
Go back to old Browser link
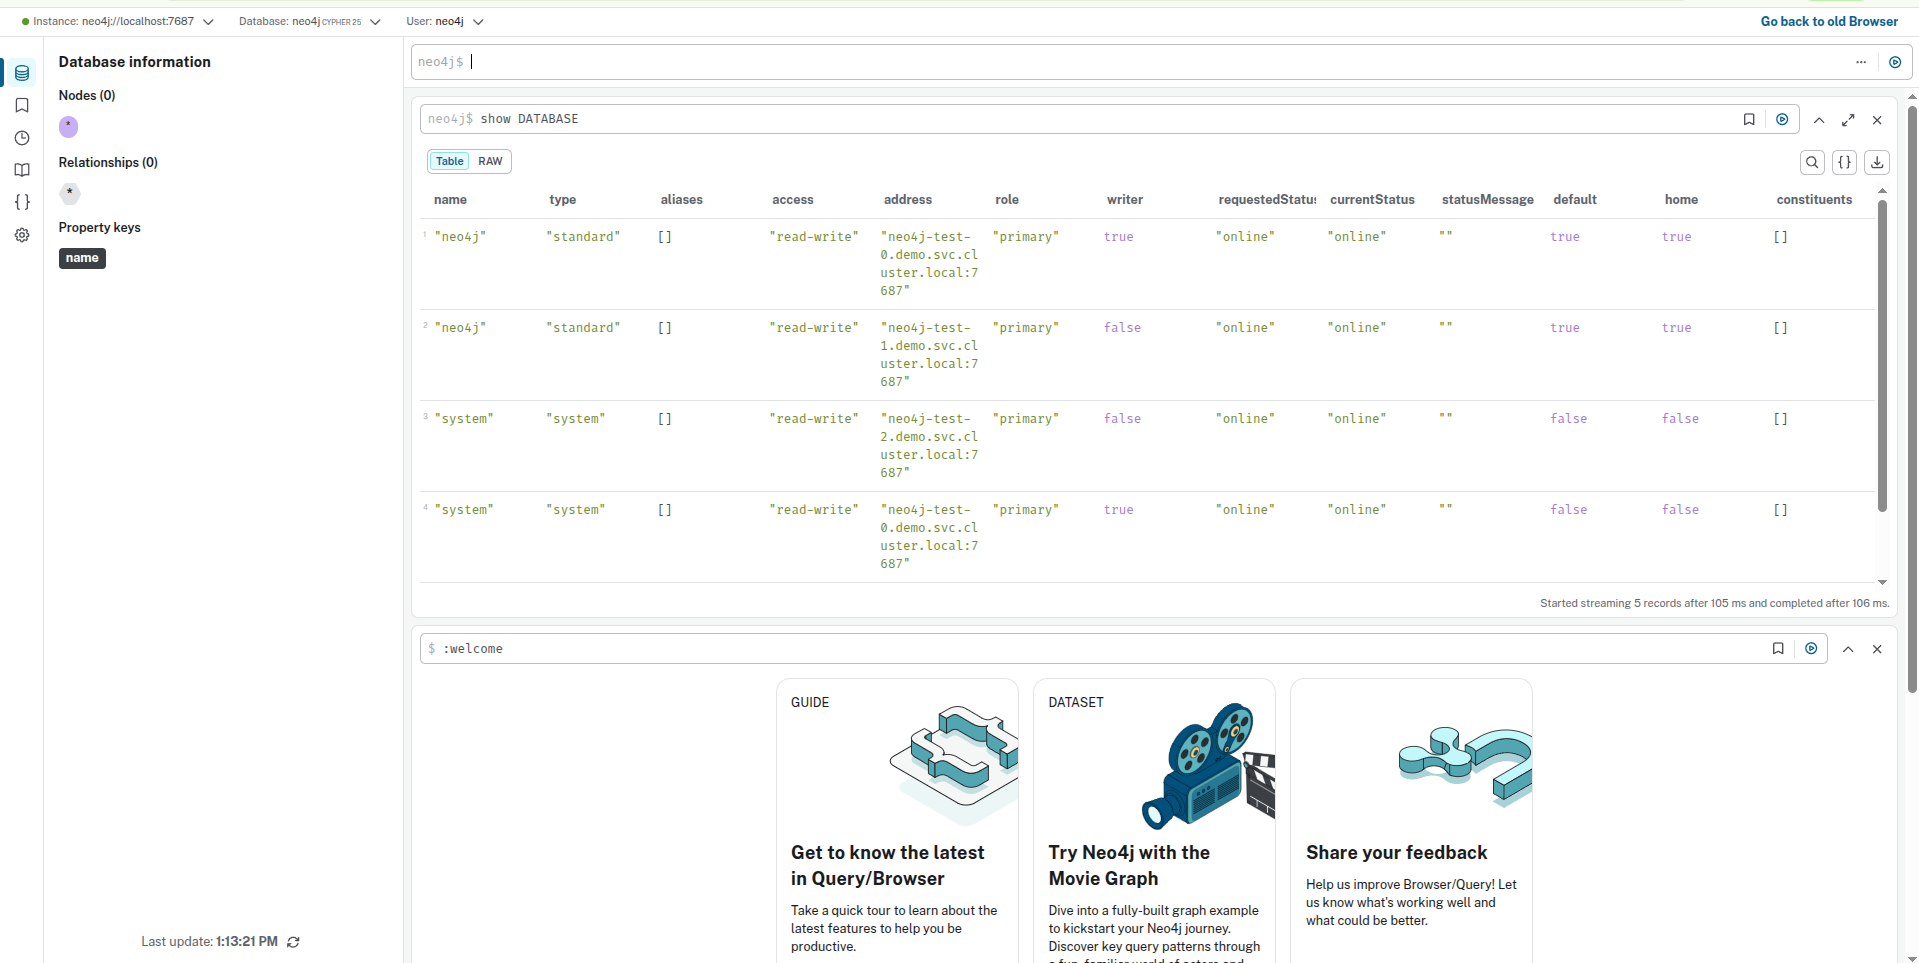click(x=1829, y=21)
